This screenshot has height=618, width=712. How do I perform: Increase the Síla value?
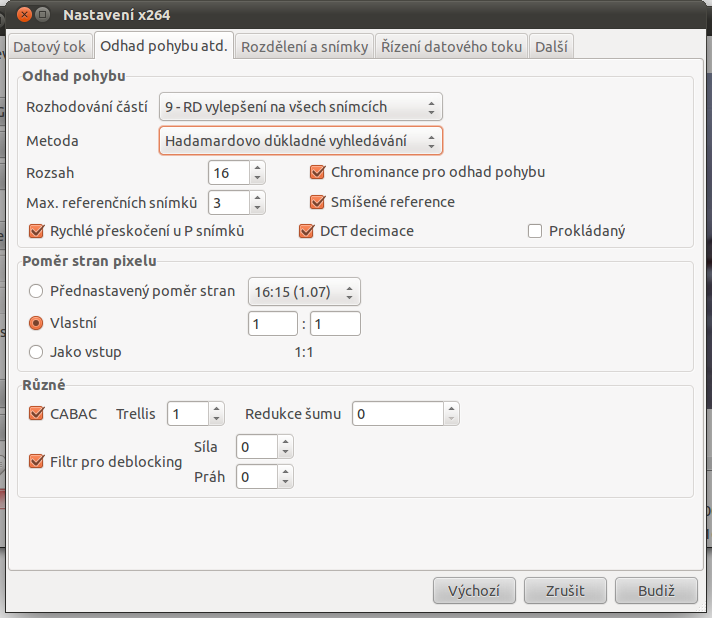[286, 441]
